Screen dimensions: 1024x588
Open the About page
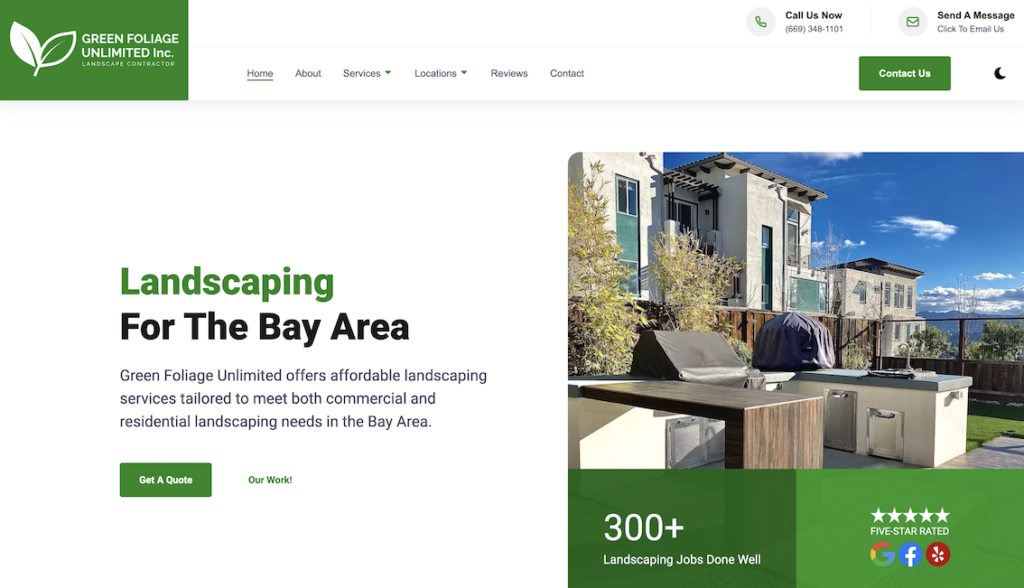pyautogui.click(x=308, y=73)
